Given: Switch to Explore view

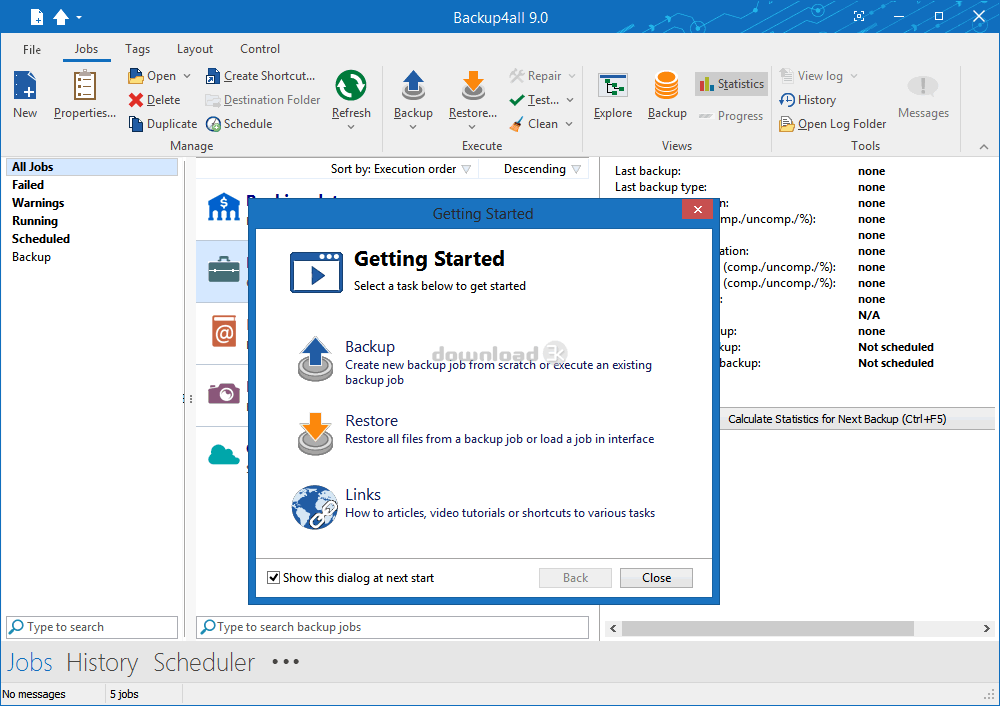Looking at the screenshot, I should tap(613, 94).
